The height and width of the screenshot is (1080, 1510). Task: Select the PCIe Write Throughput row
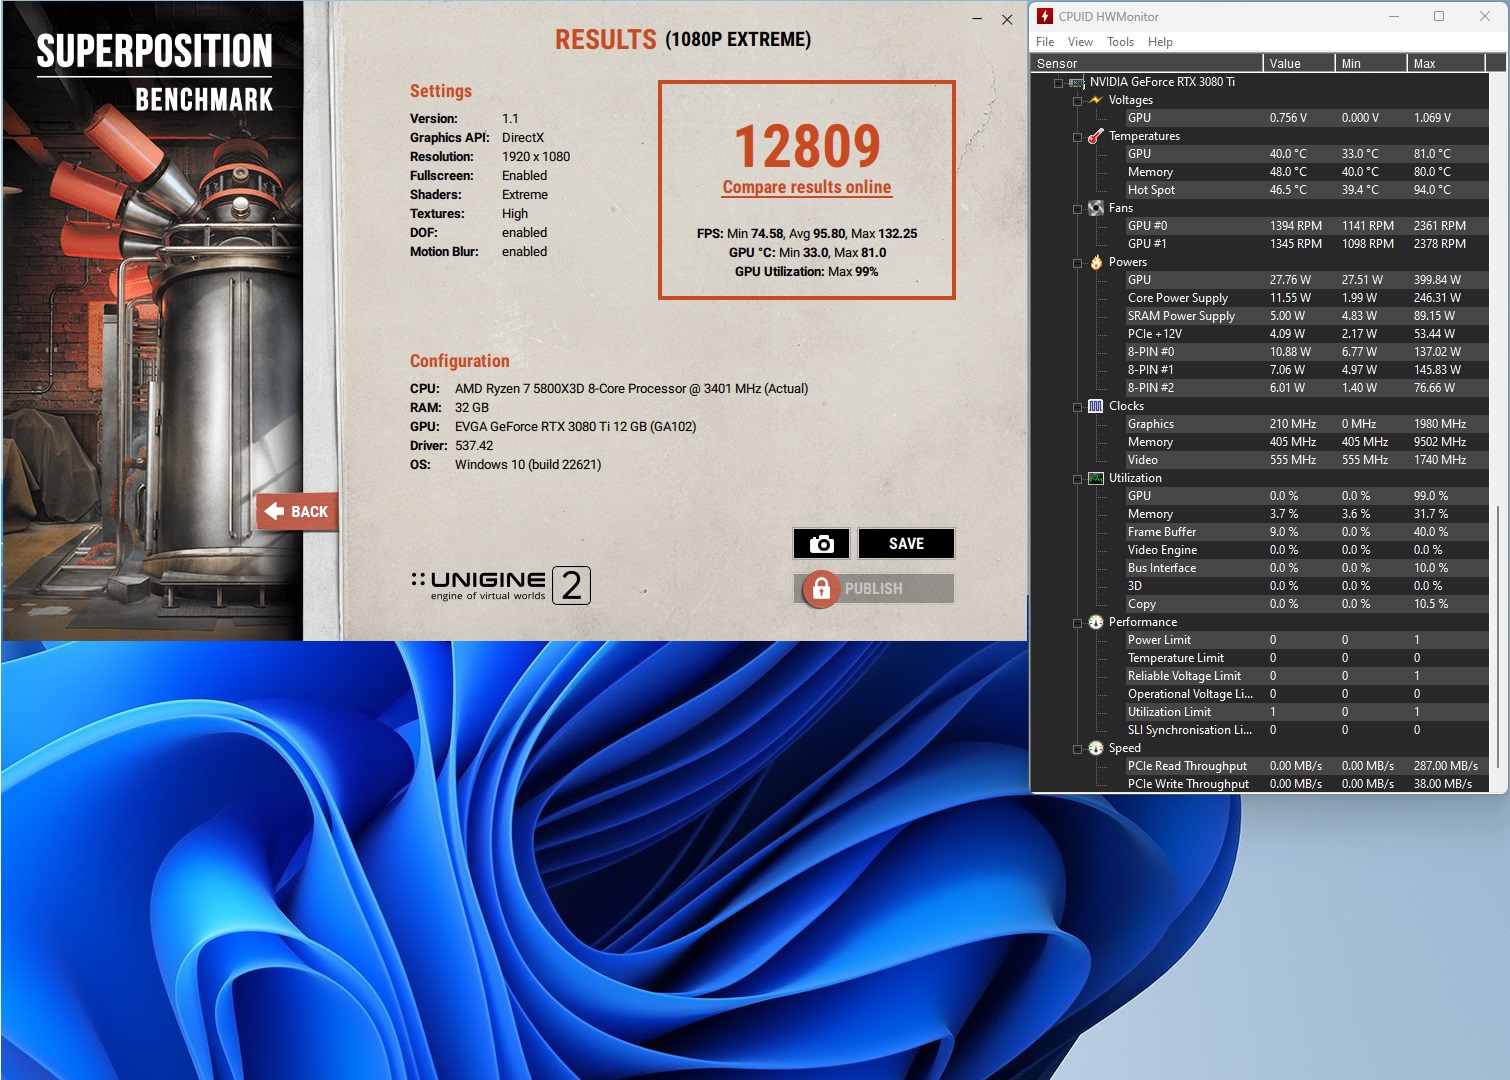click(1306, 784)
